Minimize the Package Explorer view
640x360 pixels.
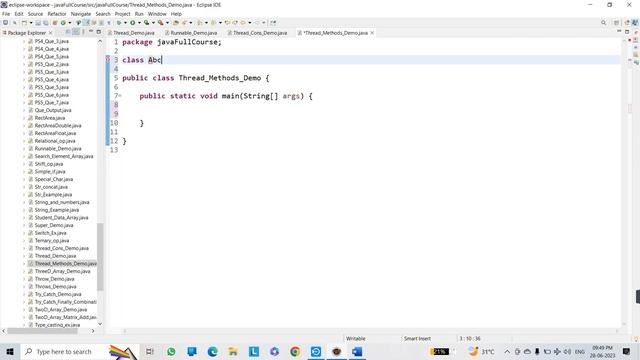pos(91,31)
